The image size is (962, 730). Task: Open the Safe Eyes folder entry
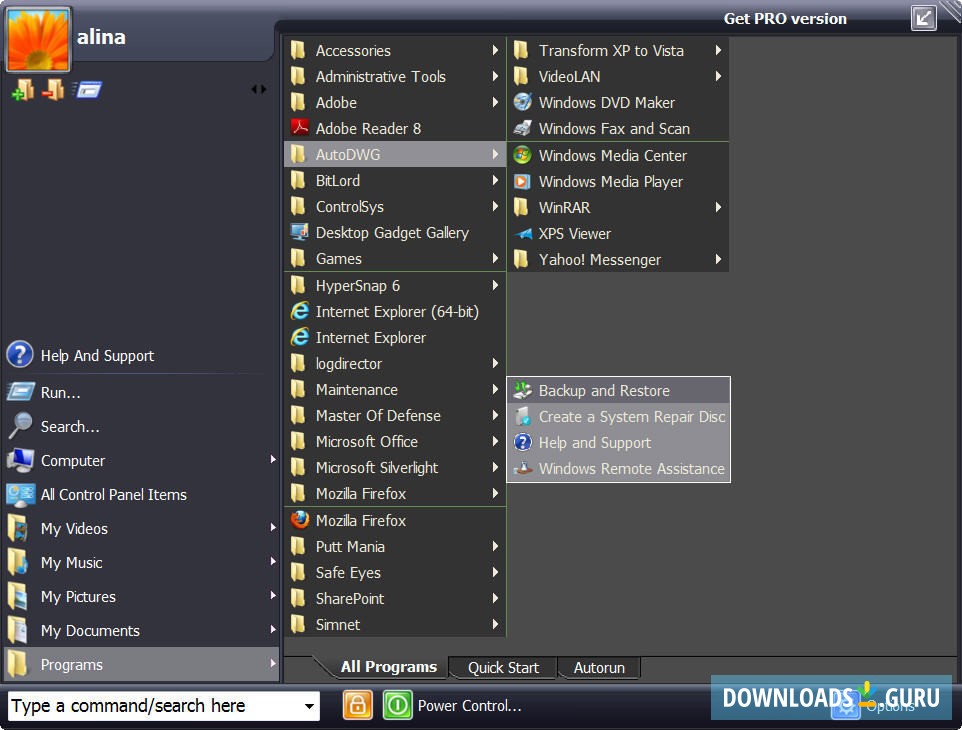coord(395,572)
